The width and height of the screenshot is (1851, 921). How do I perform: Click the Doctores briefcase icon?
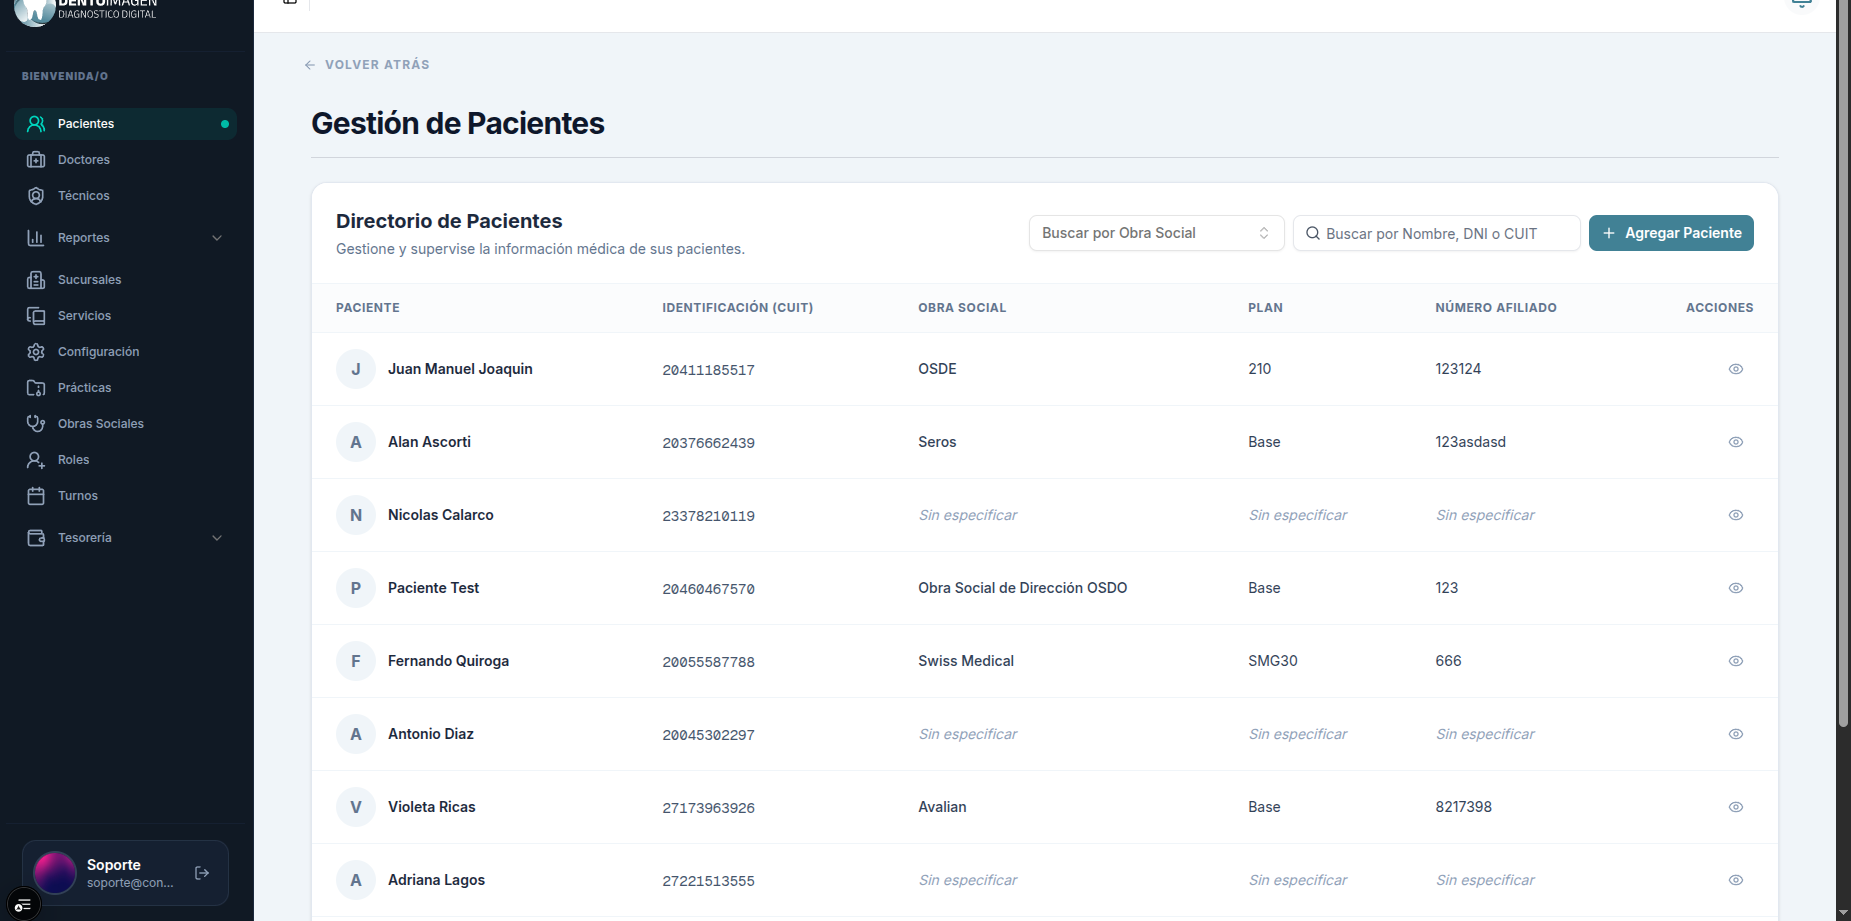click(36, 160)
